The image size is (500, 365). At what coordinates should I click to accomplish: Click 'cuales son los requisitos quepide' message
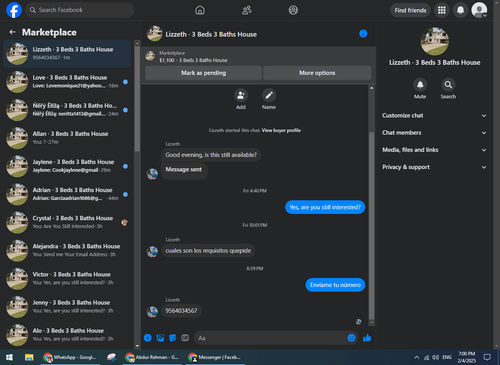208,251
